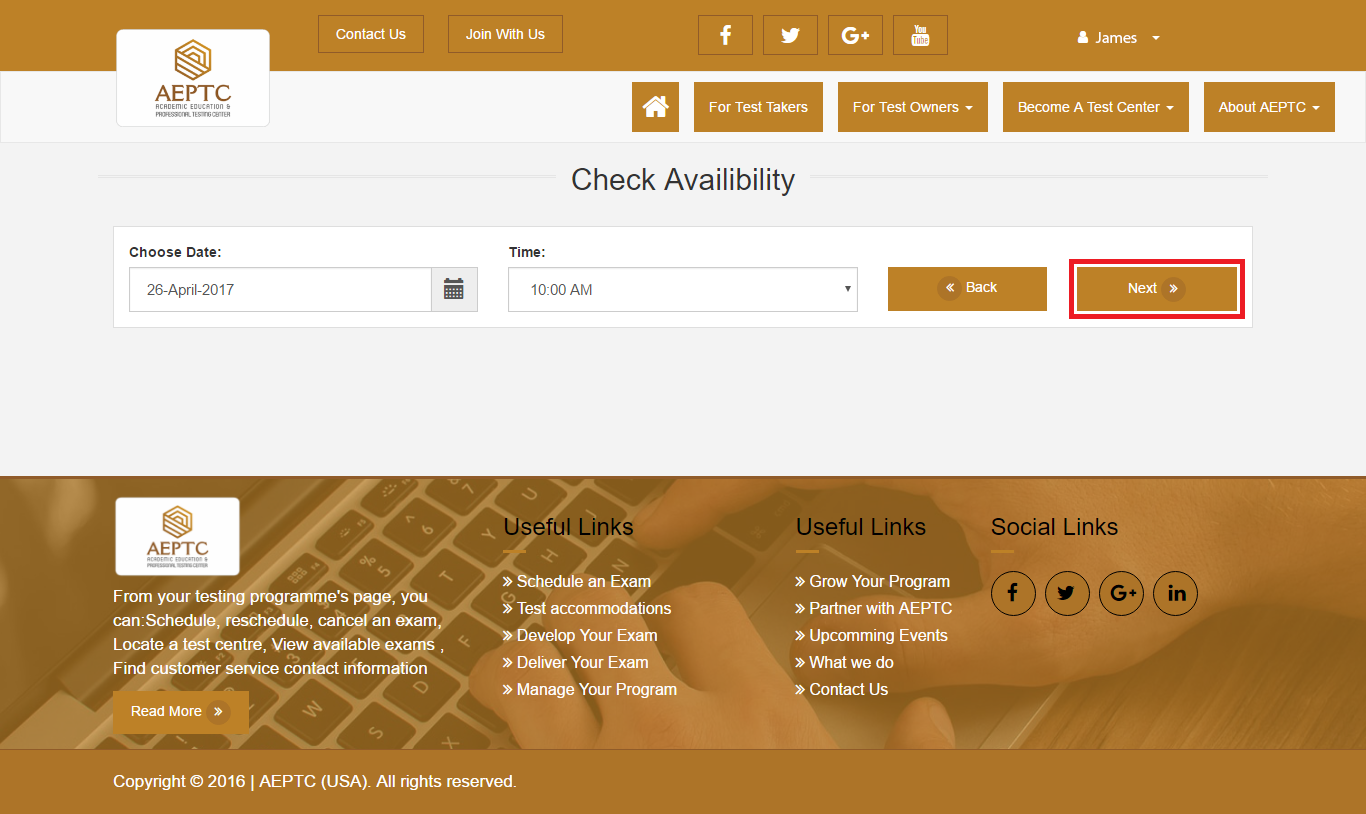Open the footer Twitter circle icon
The image size is (1366, 814).
1067,594
